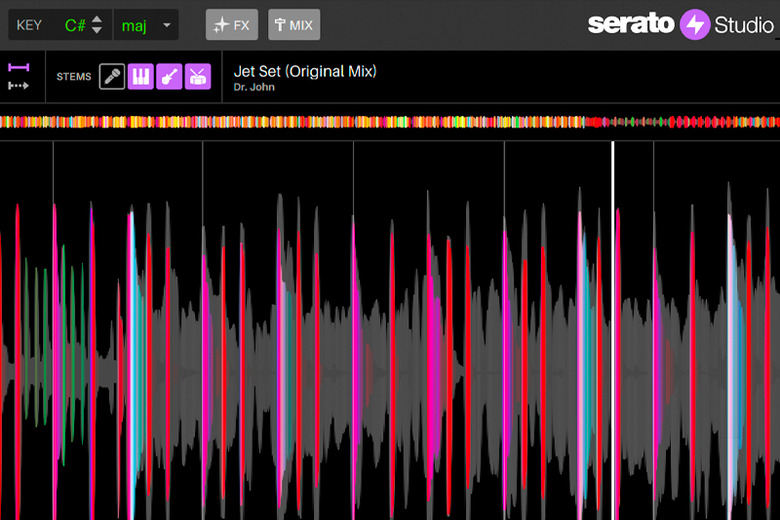Click the song title Jet Set (Original Mix)
This screenshot has width=780, height=520.
coord(305,71)
